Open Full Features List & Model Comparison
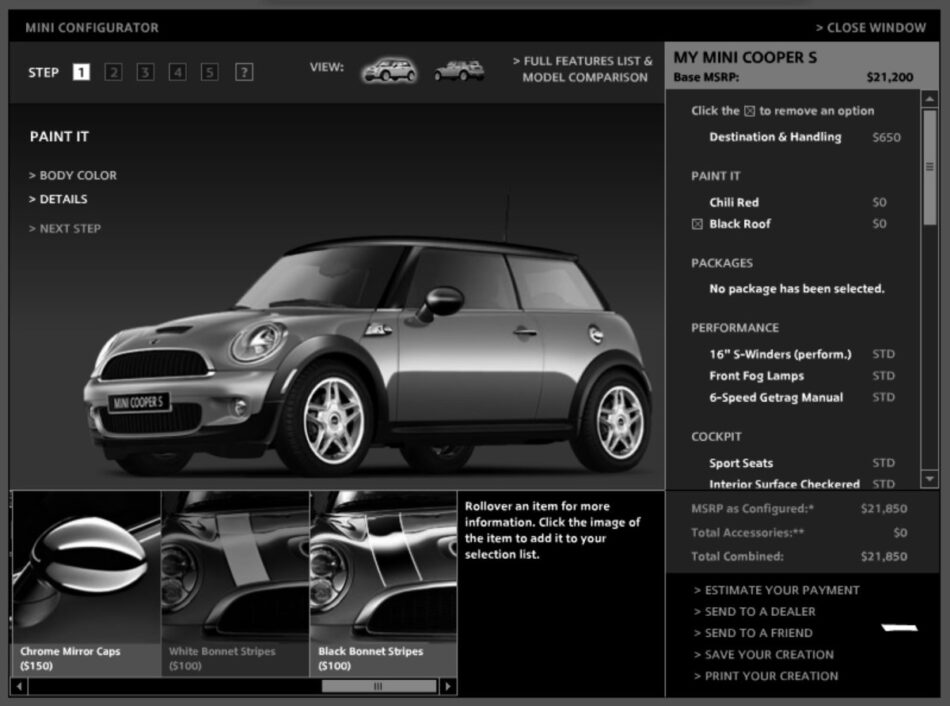 [583, 69]
